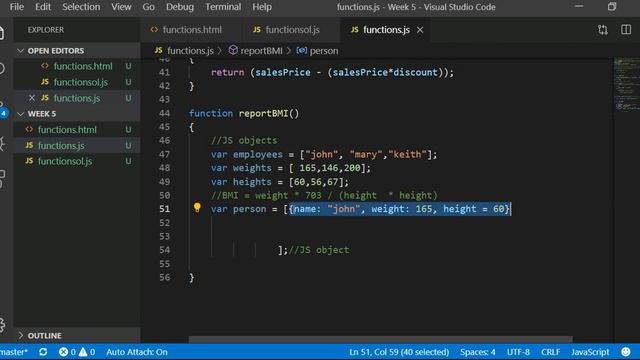640x360 pixels.
Task: Click the text "function reportBMI()"
Action: click(244, 113)
